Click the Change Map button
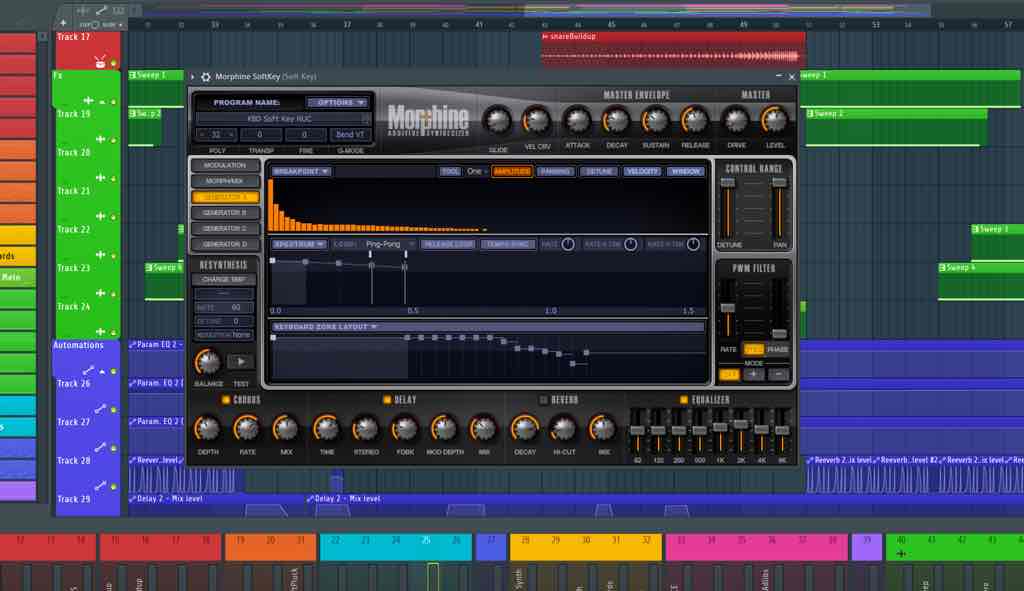Image resolution: width=1024 pixels, height=591 pixels. pos(223,280)
